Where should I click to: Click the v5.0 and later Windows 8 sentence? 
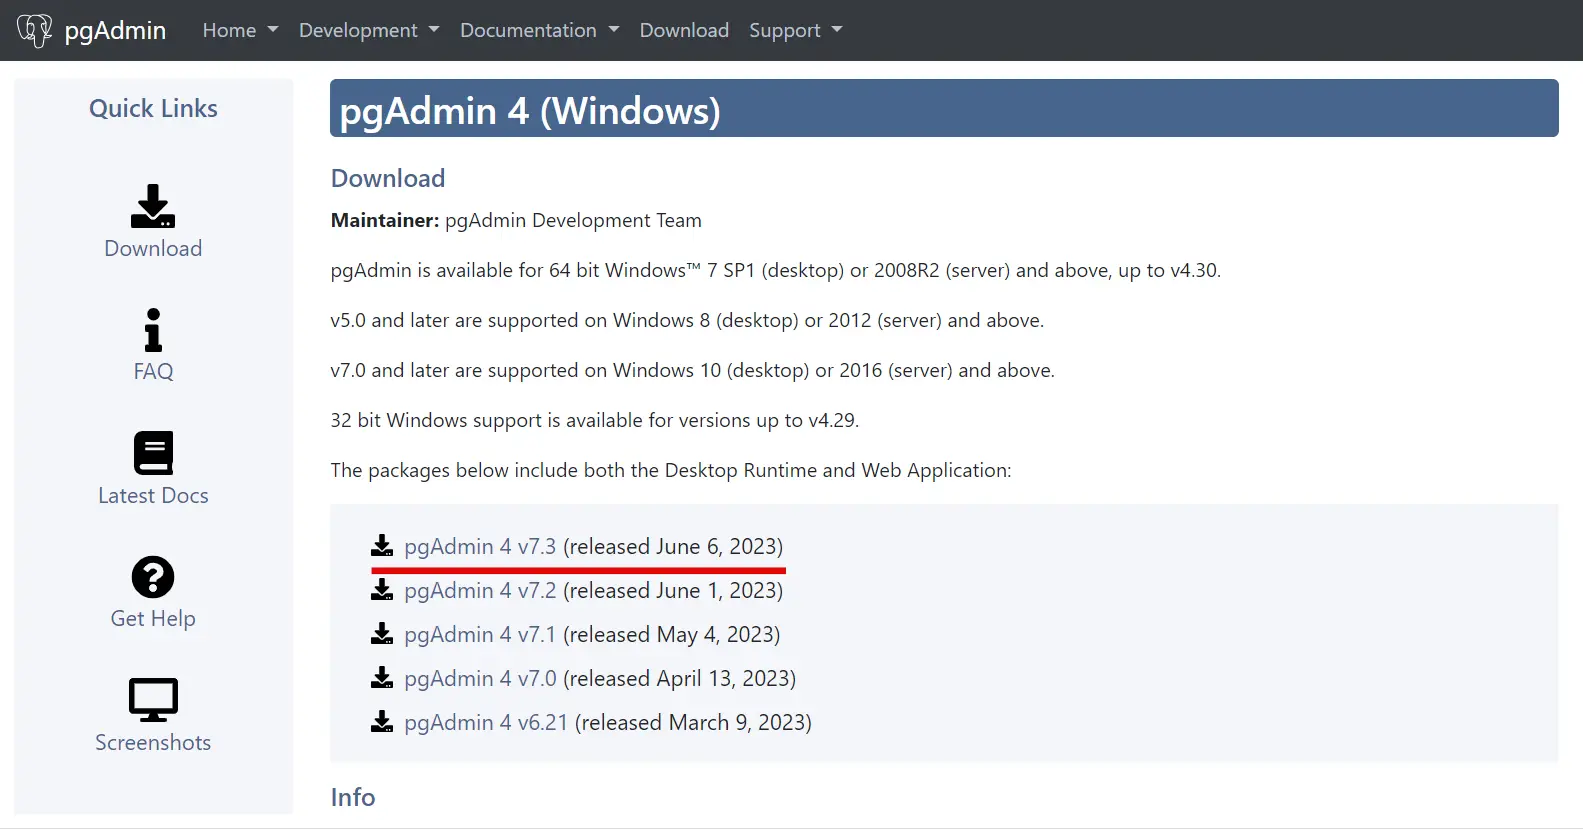point(687,320)
